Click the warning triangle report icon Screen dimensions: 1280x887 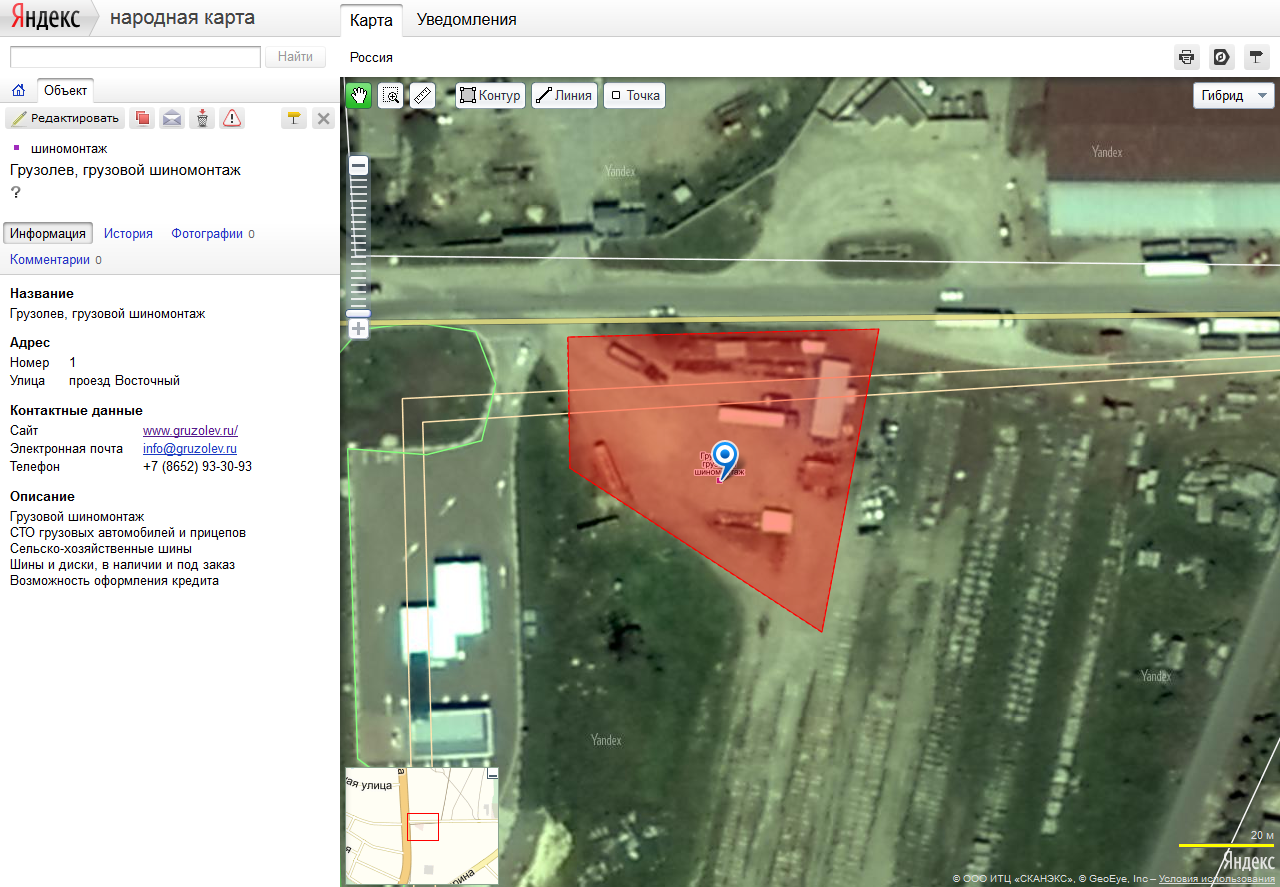click(232, 119)
